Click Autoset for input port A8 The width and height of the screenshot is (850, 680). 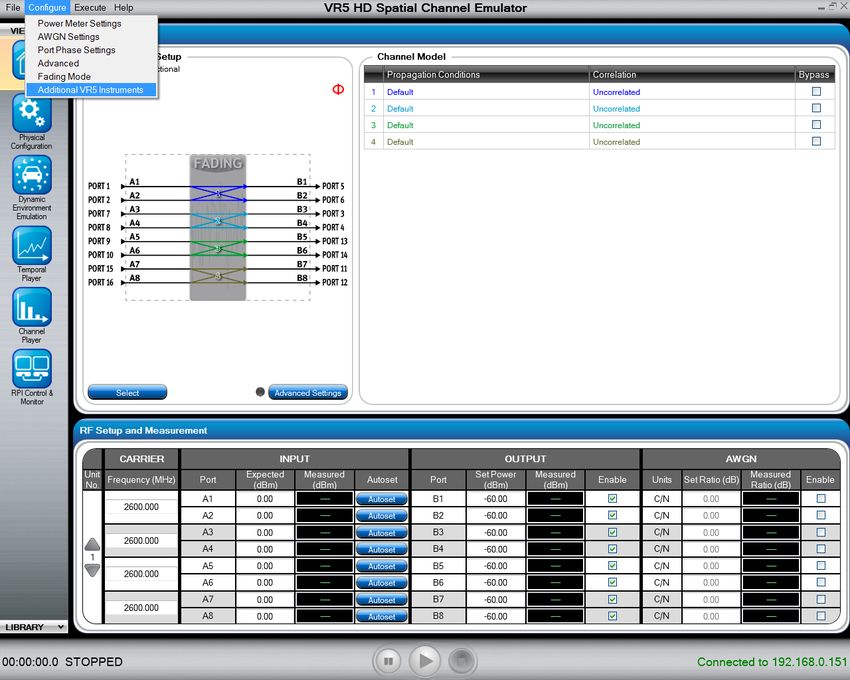(x=382, y=617)
